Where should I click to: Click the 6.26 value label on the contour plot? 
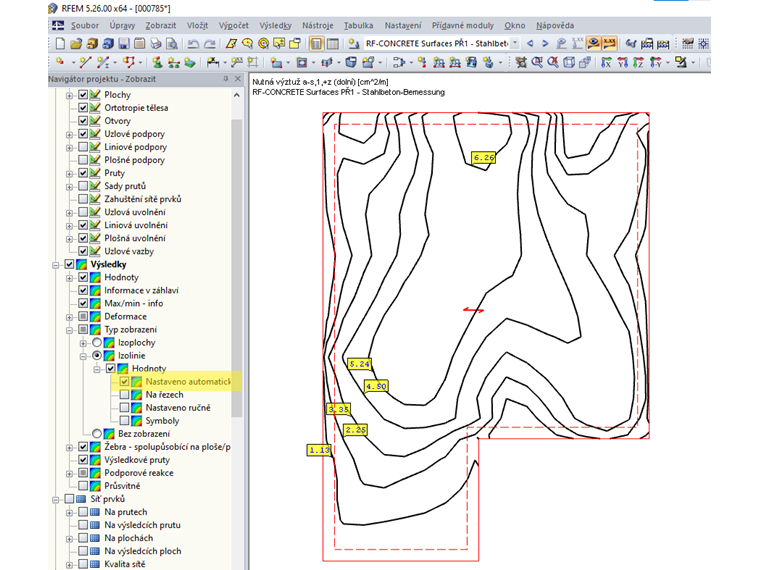point(484,158)
